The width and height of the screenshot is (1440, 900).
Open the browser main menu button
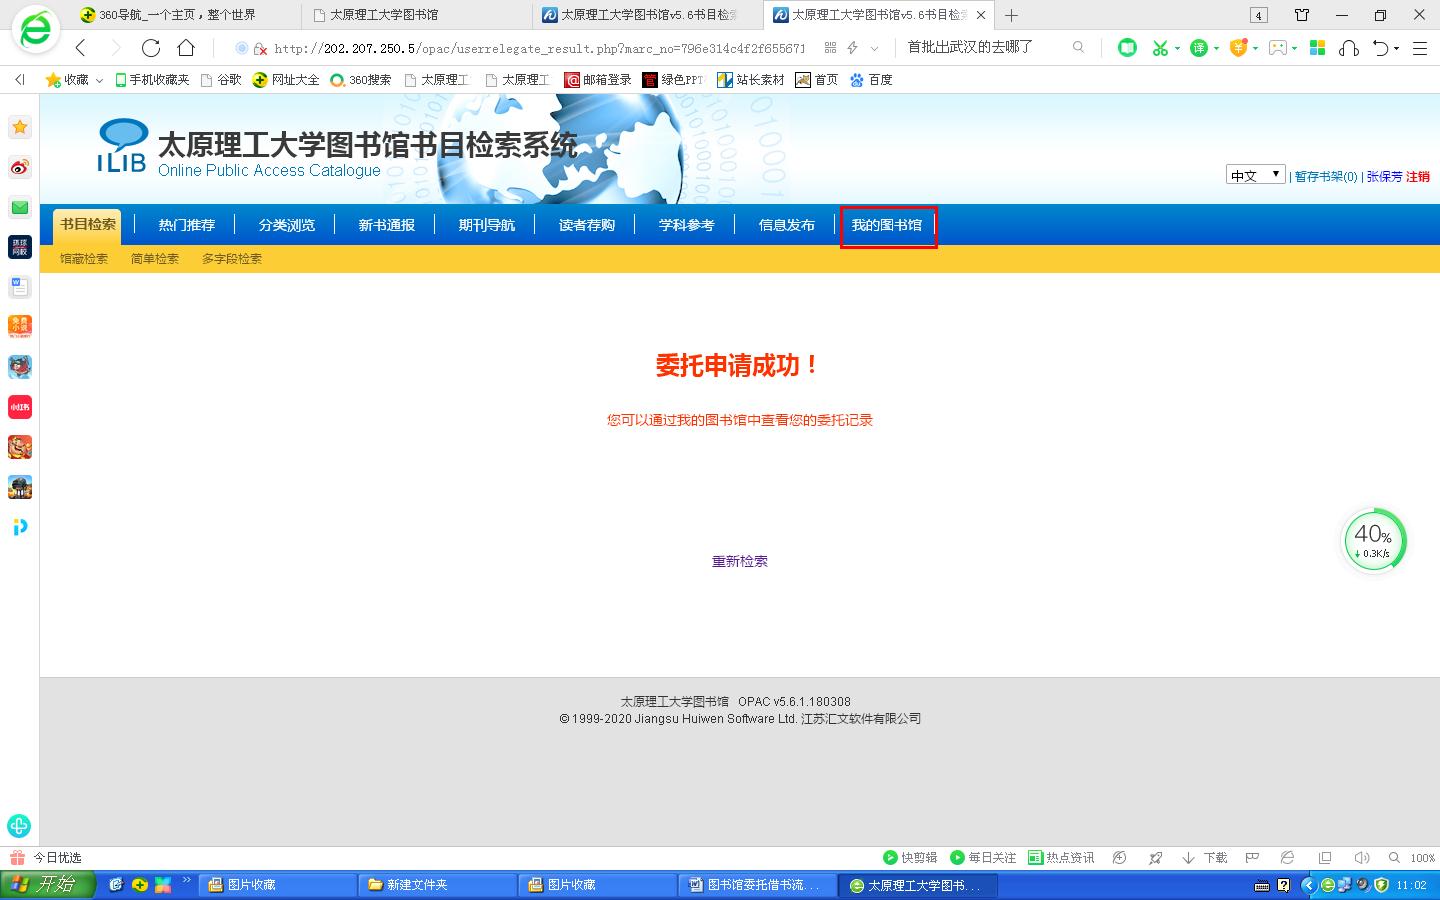(x=1419, y=48)
